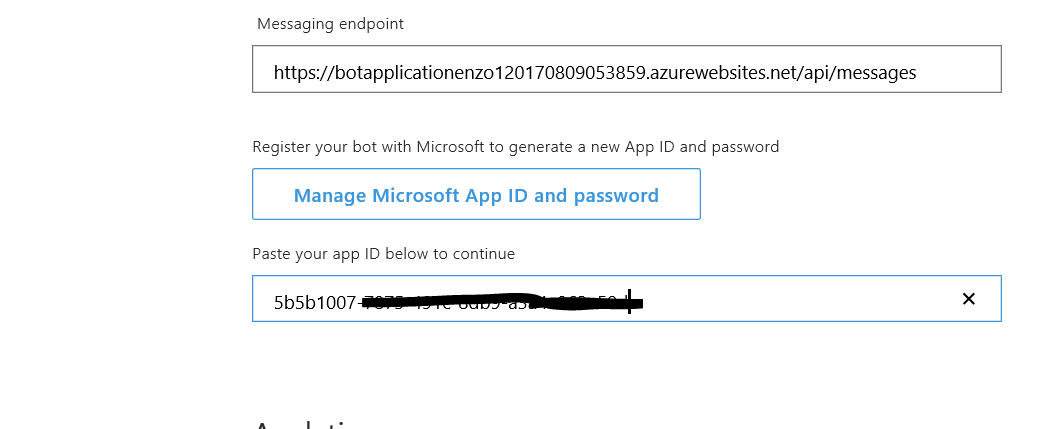The width and height of the screenshot is (1044, 429).
Task: Click the "Paste your app ID below" label
Action: tap(383, 254)
